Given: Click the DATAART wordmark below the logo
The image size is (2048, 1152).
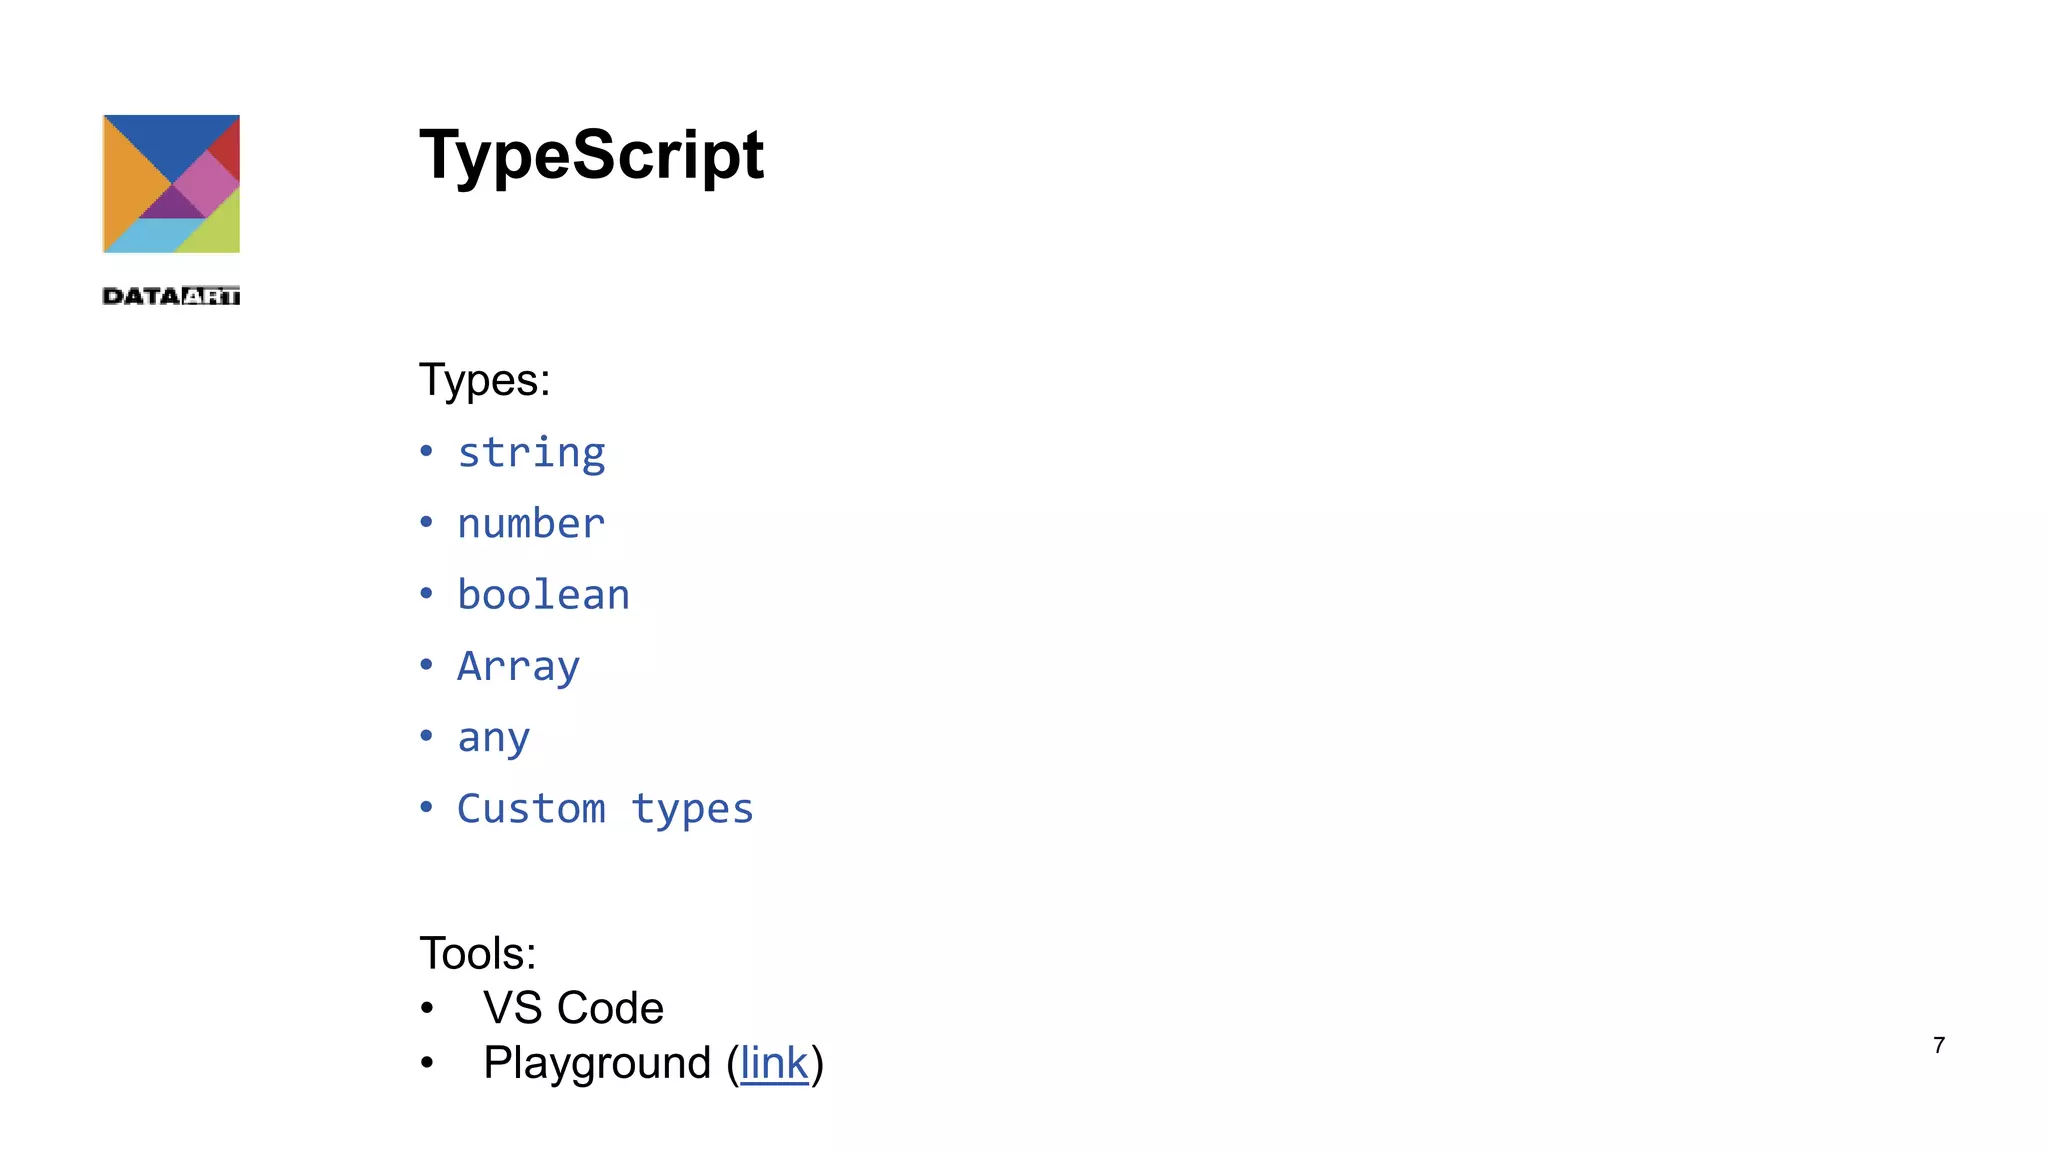Looking at the screenshot, I should point(171,296).
